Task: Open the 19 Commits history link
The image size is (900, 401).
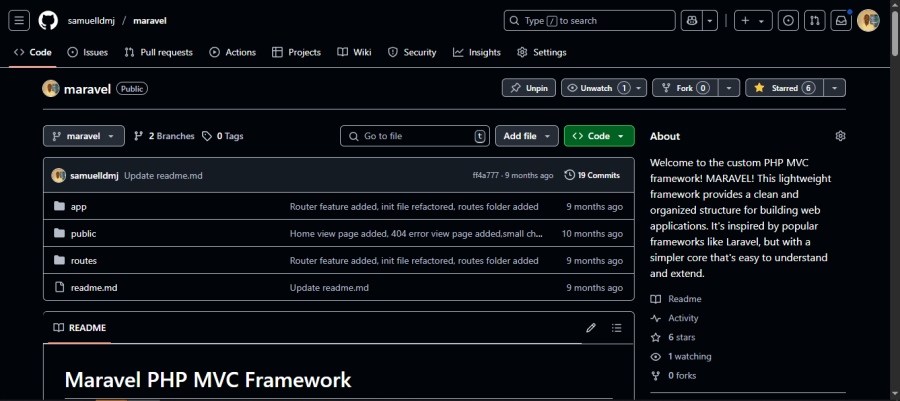Action: point(592,175)
